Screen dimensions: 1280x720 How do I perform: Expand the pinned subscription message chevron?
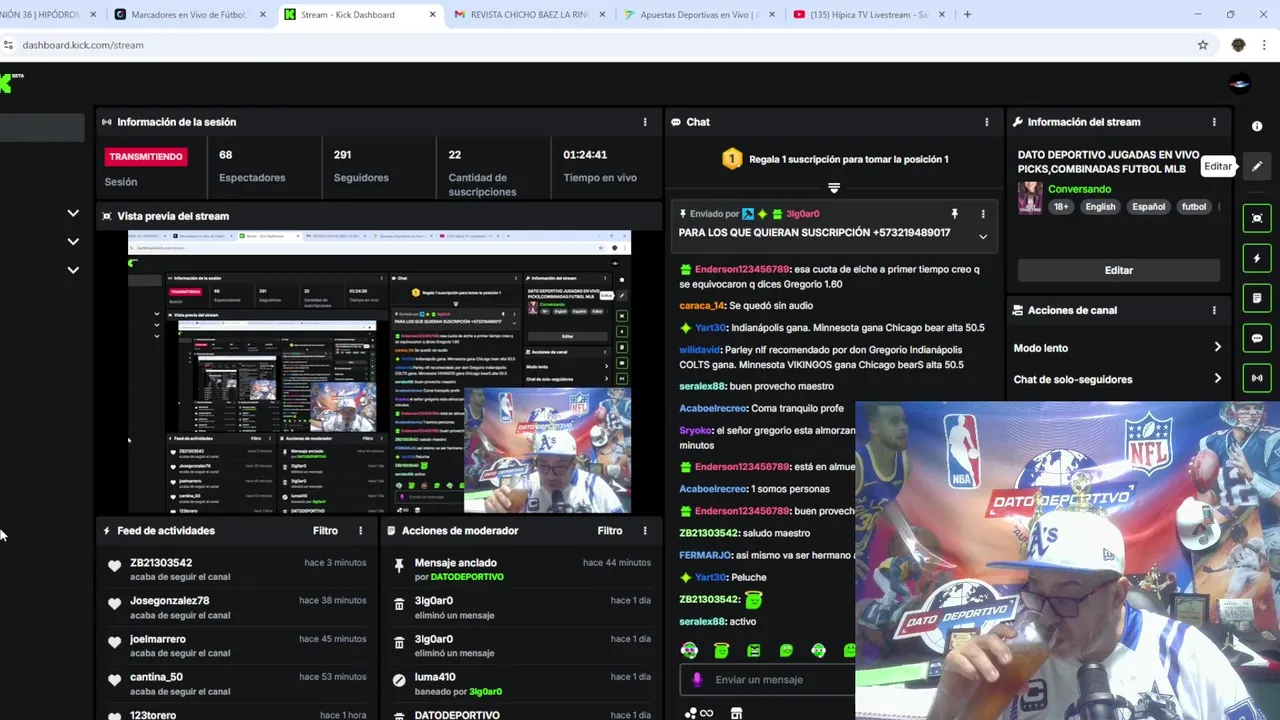coord(982,237)
